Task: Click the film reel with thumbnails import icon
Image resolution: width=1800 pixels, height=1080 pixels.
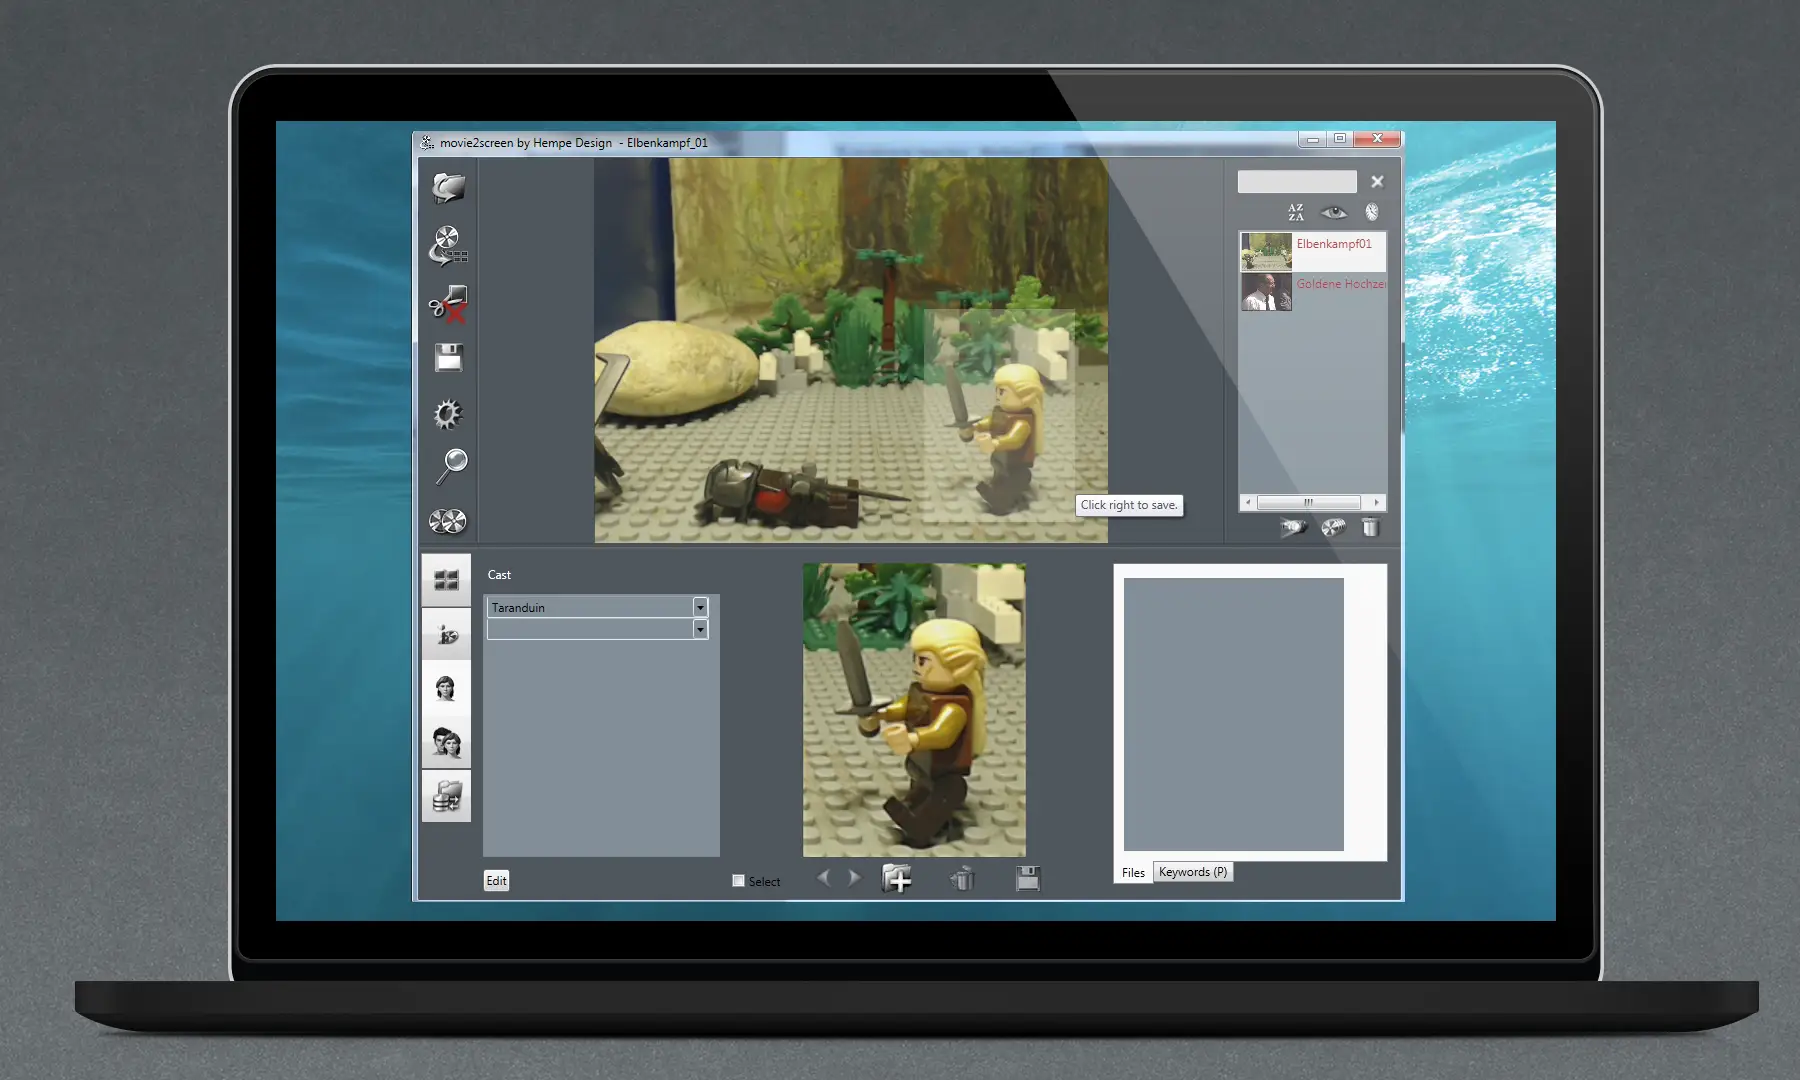Action: coord(448,245)
